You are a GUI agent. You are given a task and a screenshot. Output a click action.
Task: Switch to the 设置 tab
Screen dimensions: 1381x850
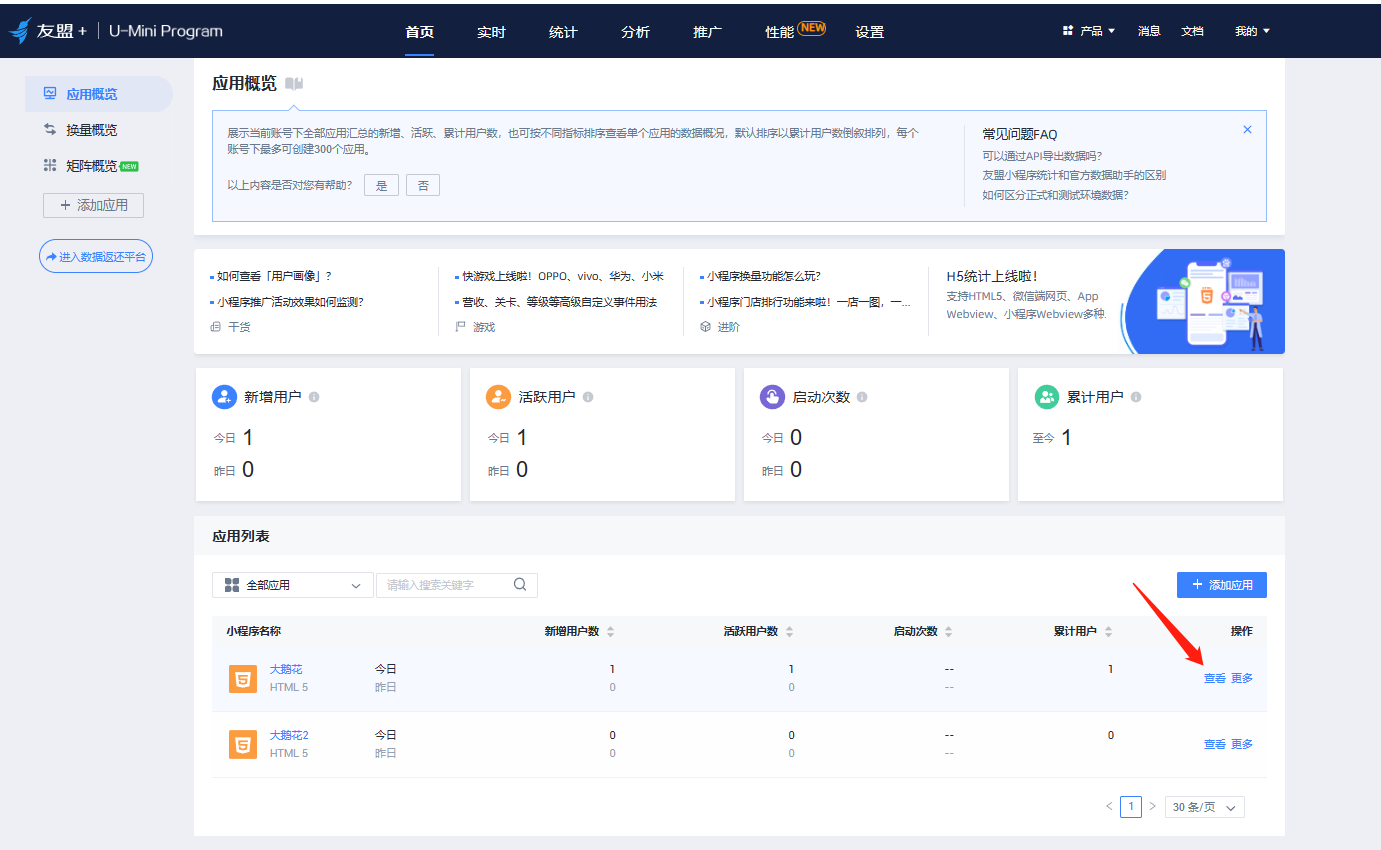(870, 32)
